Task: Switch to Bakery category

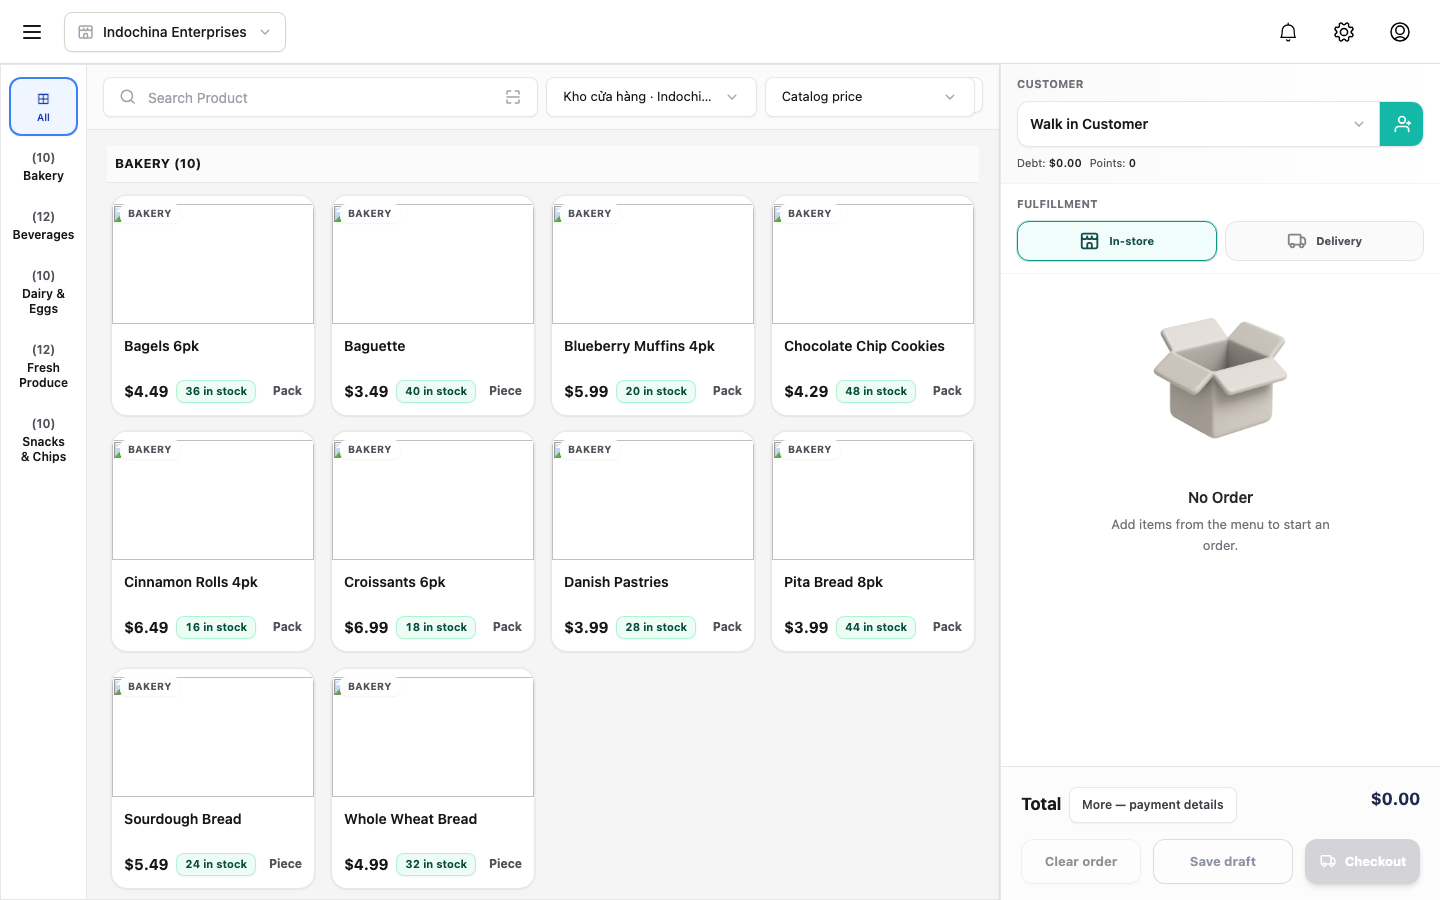Action: tap(44, 167)
